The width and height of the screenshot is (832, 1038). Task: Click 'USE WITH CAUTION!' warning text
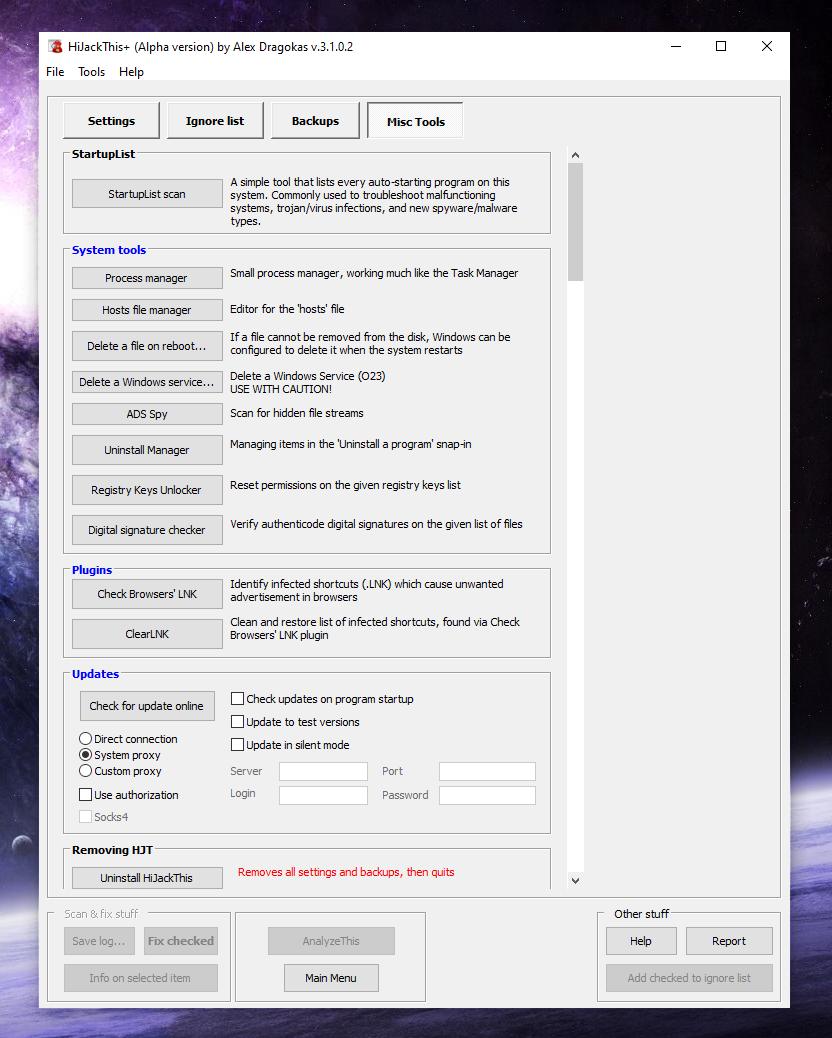coord(281,389)
